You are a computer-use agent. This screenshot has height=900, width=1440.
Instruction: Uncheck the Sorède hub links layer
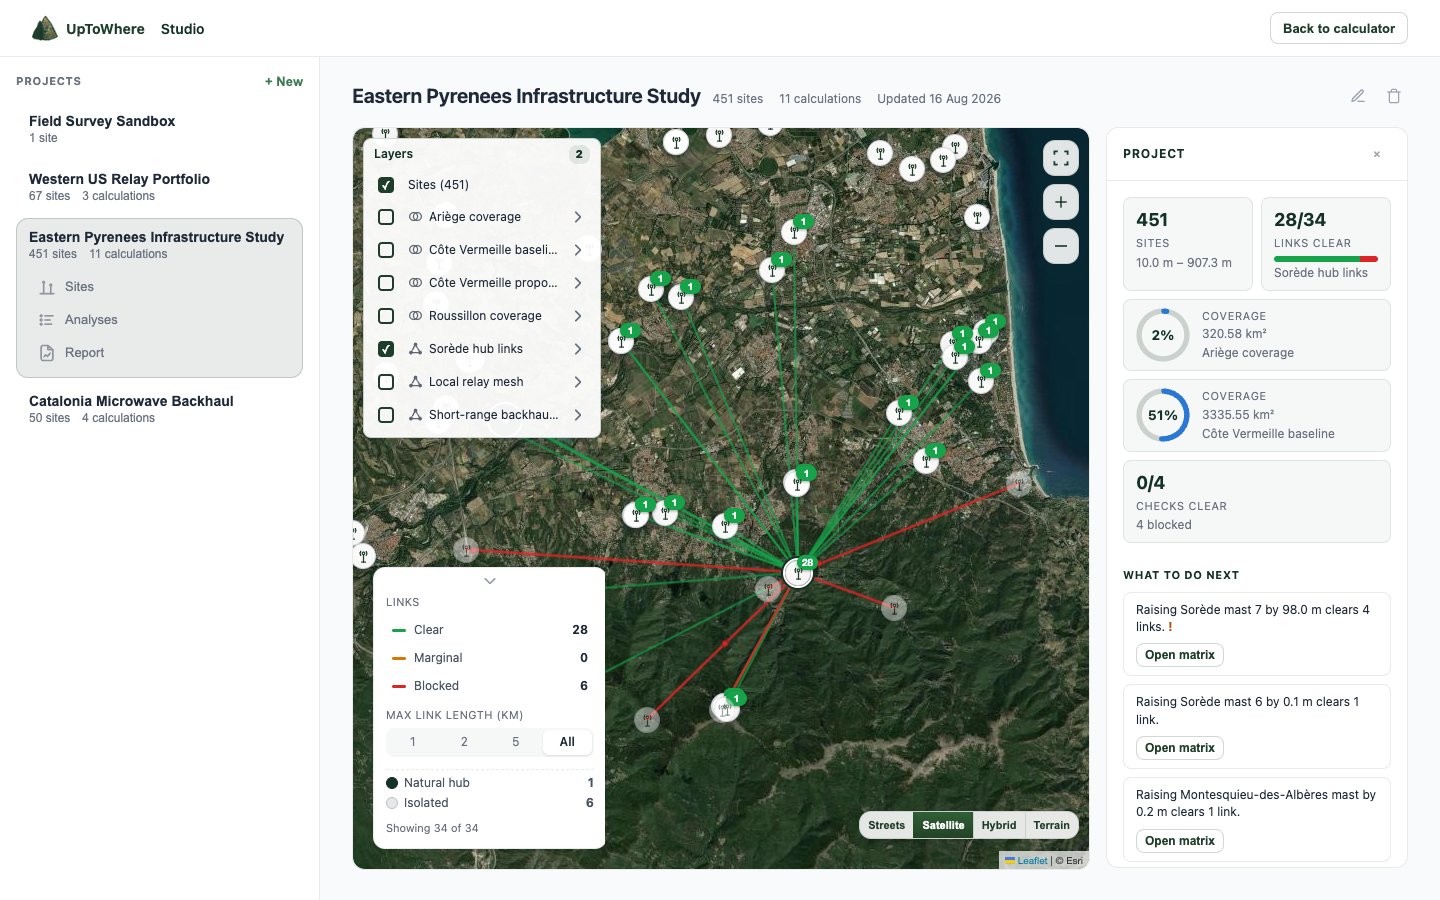pyautogui.click(x=386, y=349)
